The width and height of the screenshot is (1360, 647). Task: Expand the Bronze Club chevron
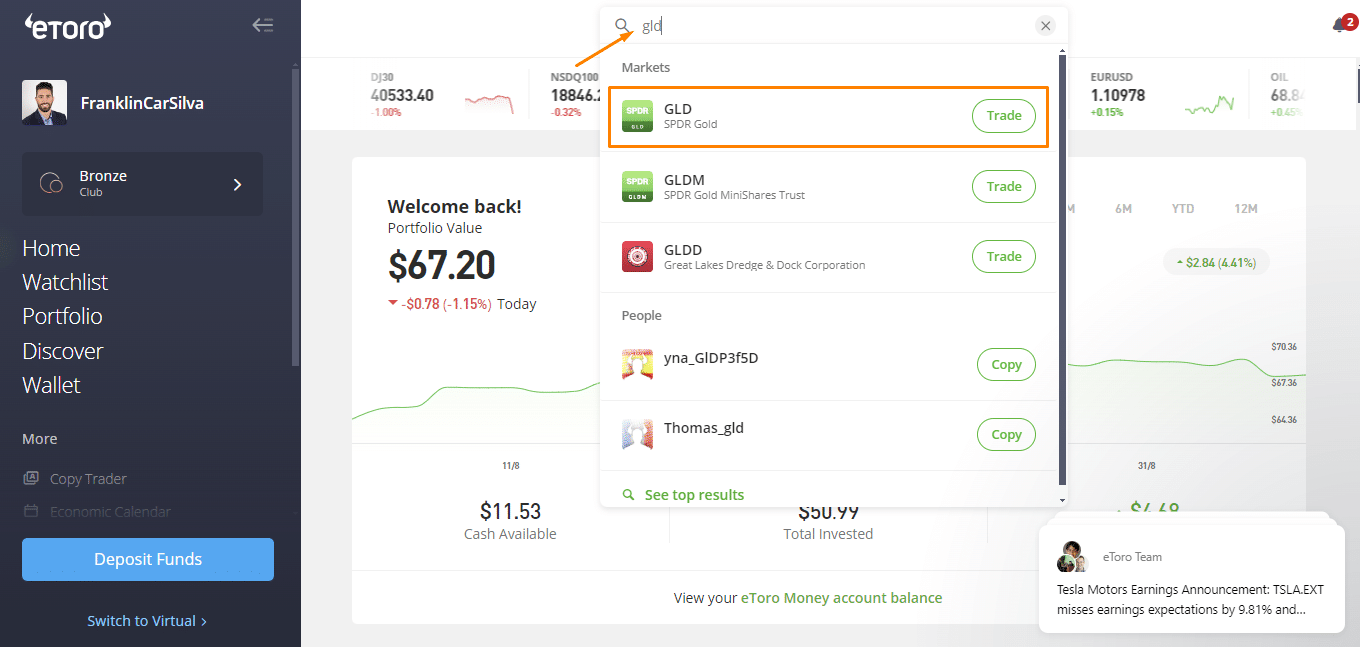pyautogui.click(x=238, y=184)
